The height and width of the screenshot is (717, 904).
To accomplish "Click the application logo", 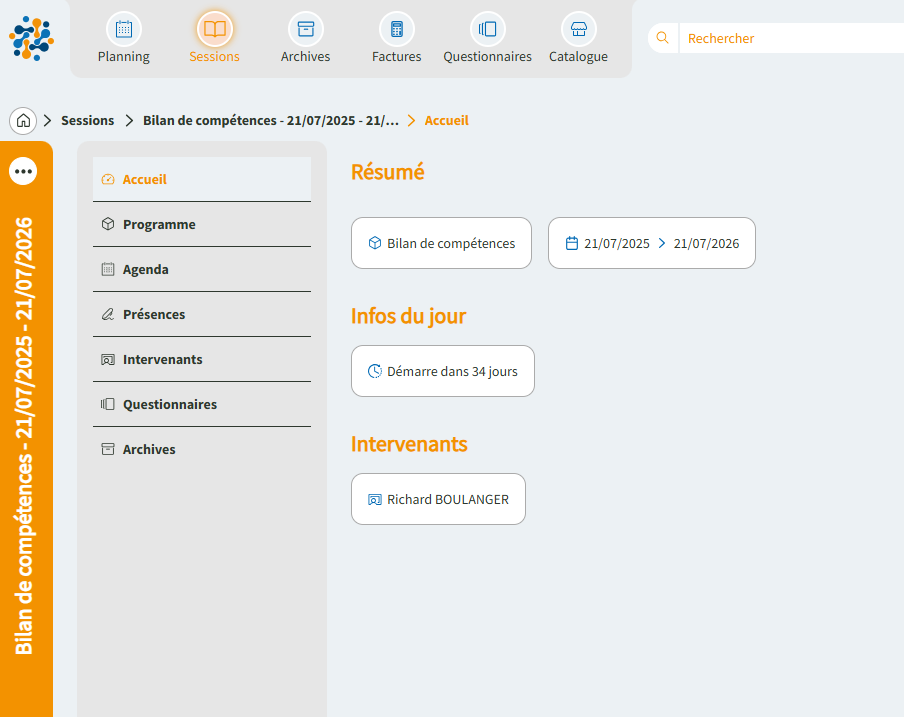I will (x=31, y=38).
